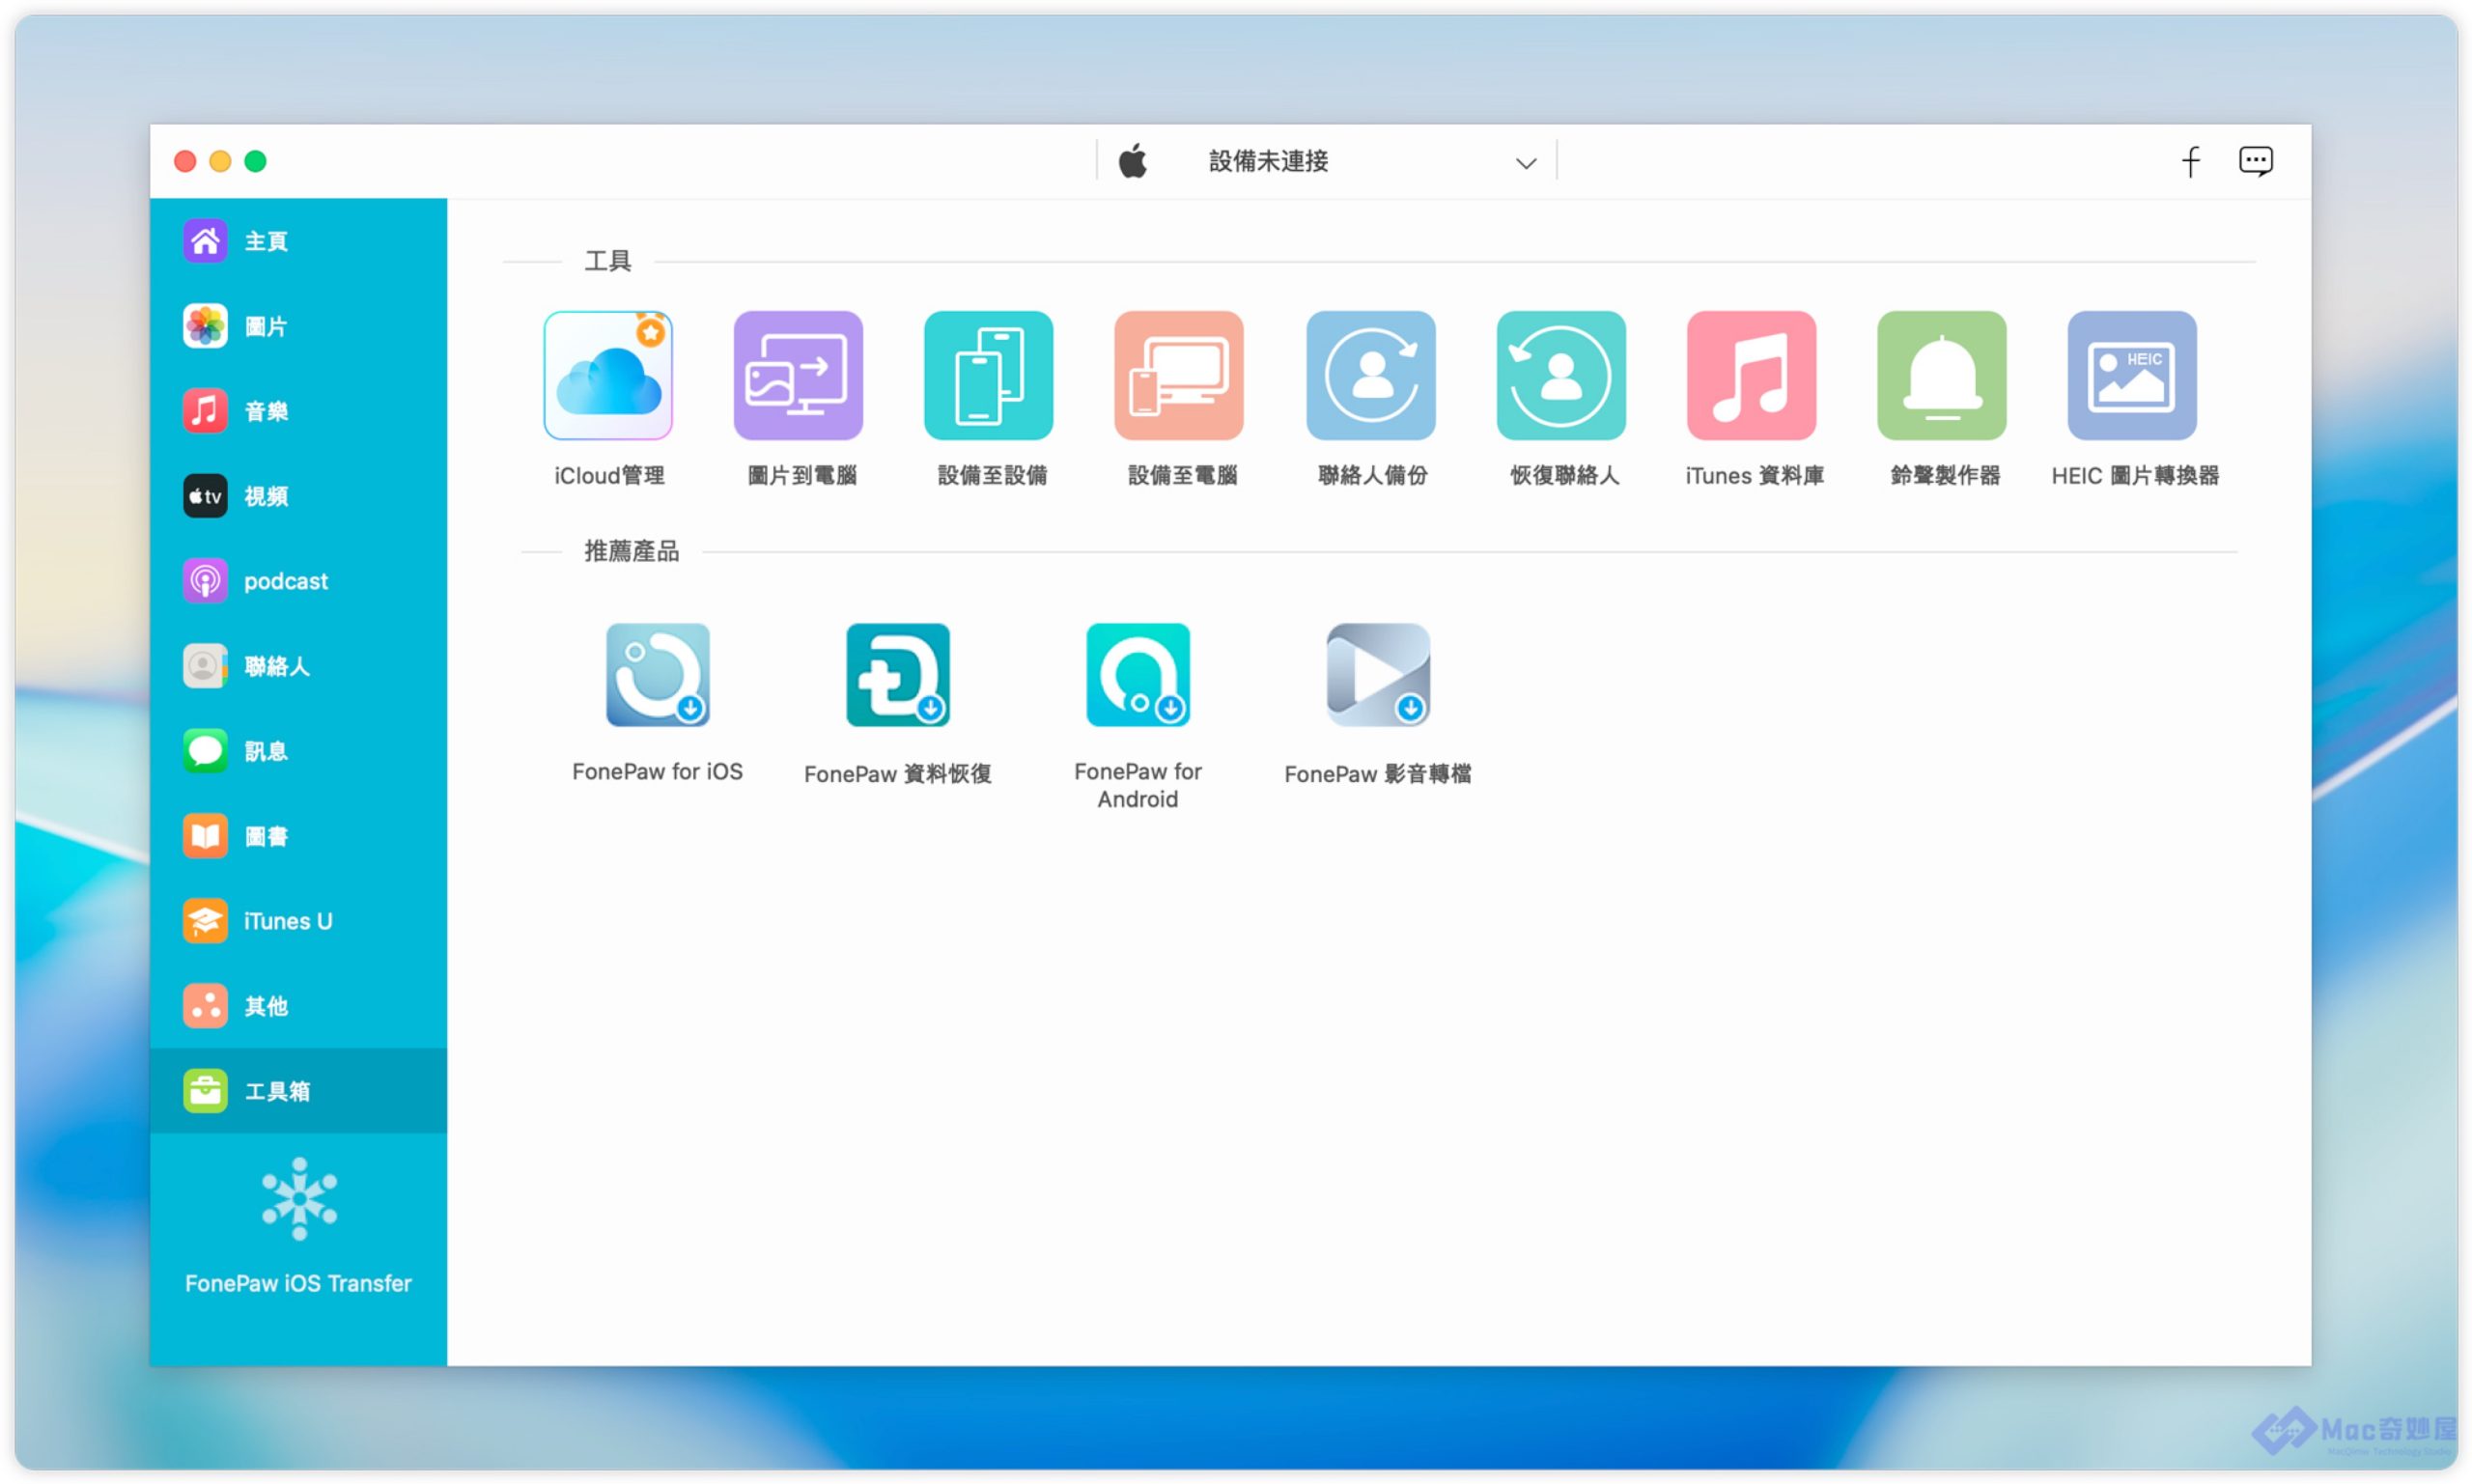The image size is (2472, 1484).
Task: Switch to the 主頁 sidebar tab
Action: coord(265,241)
